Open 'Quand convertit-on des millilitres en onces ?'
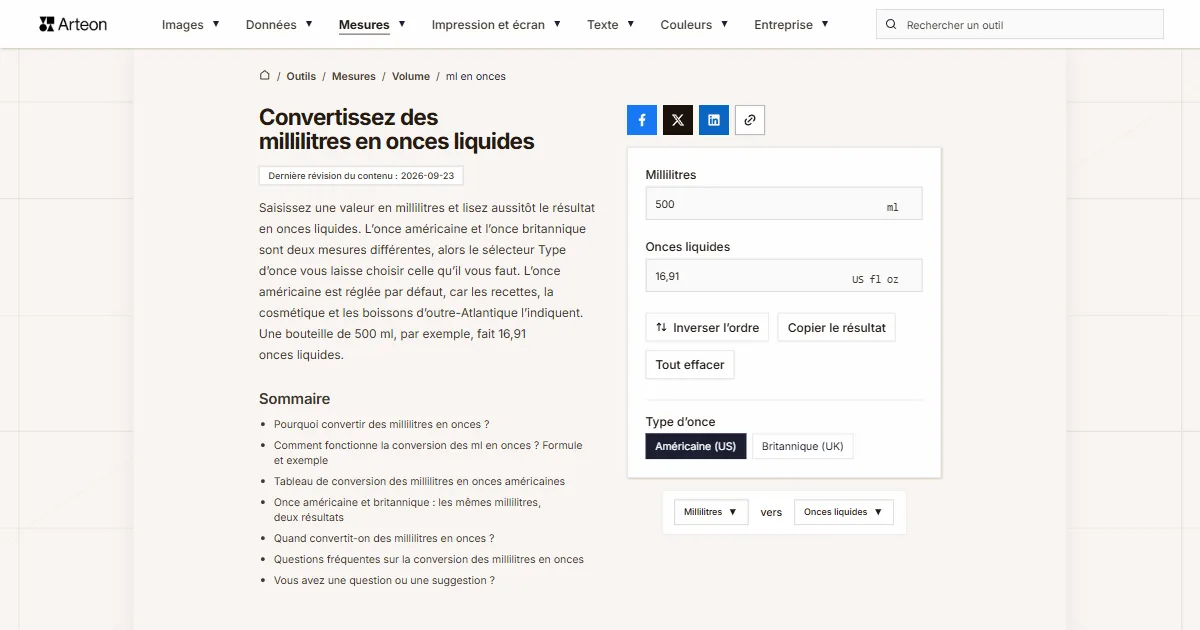 point(384,538)
